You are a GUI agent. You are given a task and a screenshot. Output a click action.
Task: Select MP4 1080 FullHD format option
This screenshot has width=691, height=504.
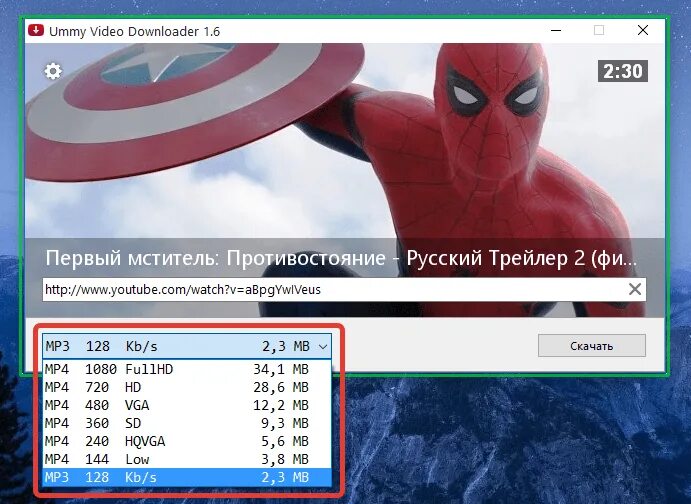point(187,369)
